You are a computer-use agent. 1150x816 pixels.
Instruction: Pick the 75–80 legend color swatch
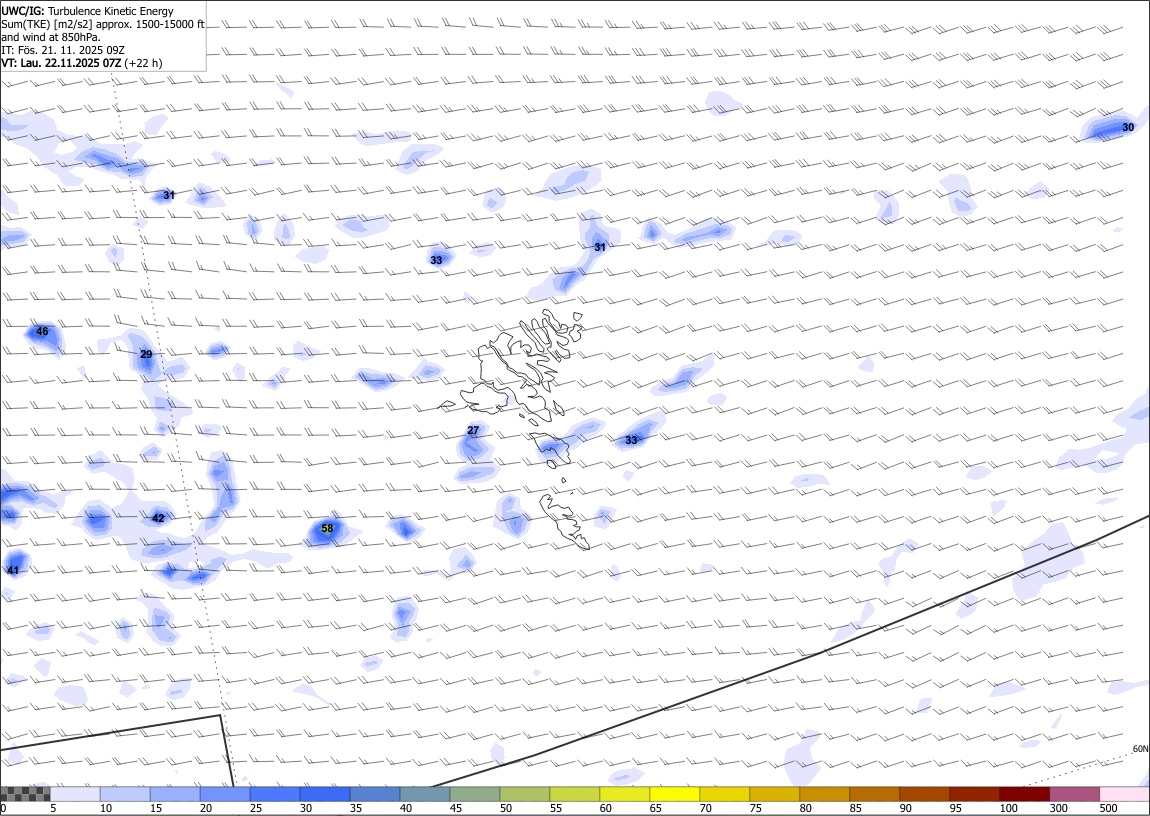click(x=774, y=794)
